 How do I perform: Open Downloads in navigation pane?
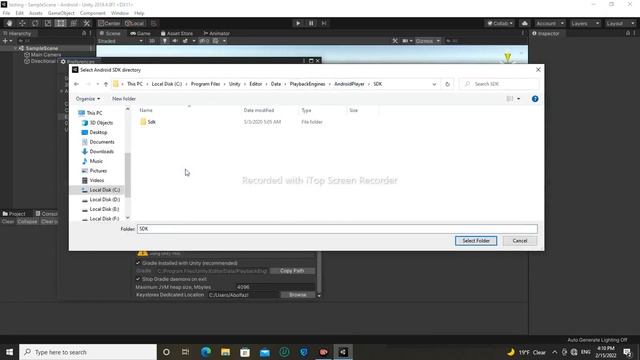[x=101, y=151]
